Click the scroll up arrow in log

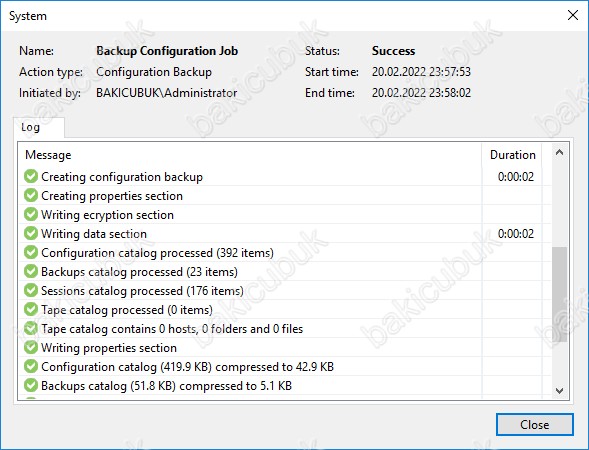point(559,152)
